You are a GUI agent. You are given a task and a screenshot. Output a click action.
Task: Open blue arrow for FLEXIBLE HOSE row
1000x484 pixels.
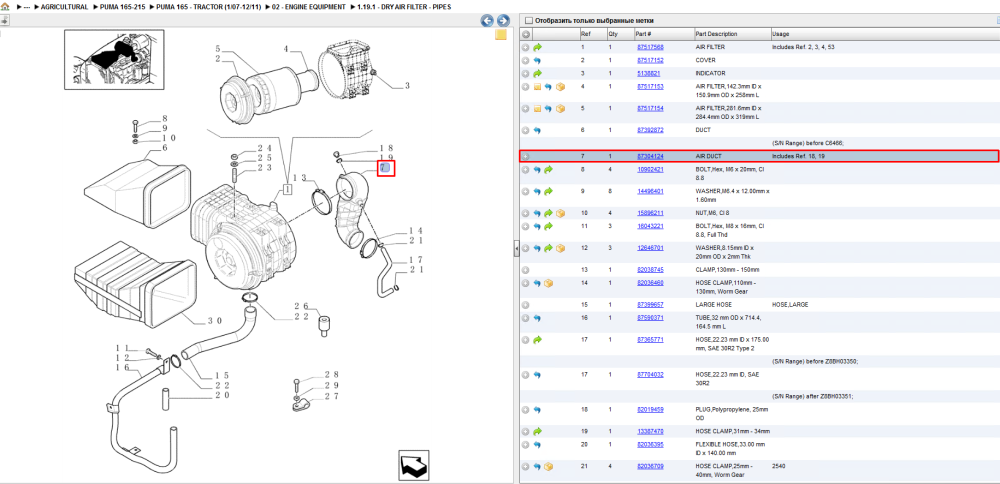(537, 444)
